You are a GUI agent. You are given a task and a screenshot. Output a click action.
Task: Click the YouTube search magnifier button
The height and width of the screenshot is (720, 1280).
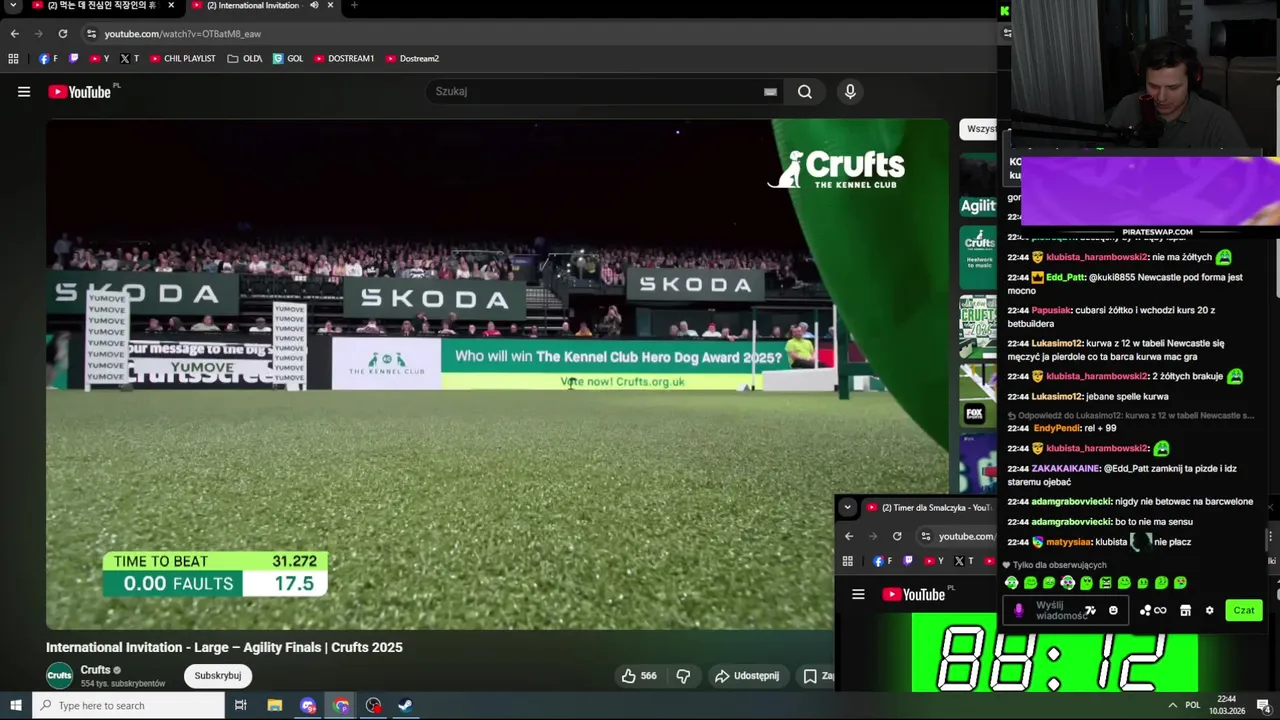[x=805, y=92]
